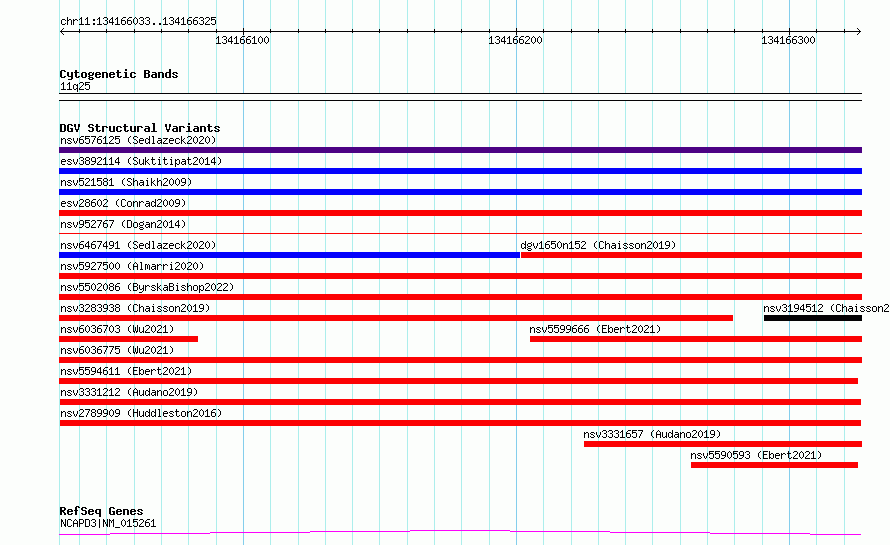
Task: Click the left arrowhead of the ruler
Action: [62, 31]
